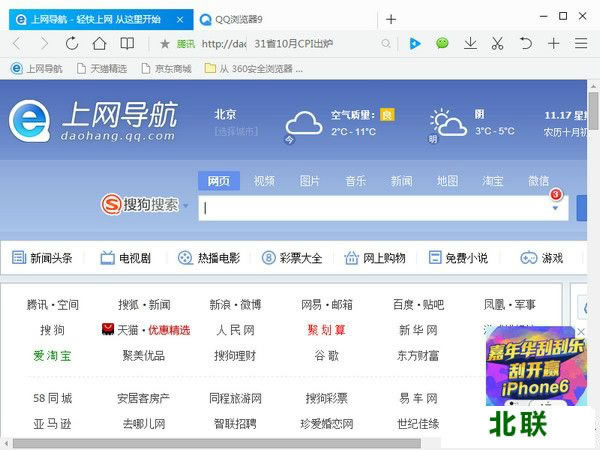This screenshot has height=450, width=600.
Task: Click the plus icon in the toolbar
Action: 554,44
